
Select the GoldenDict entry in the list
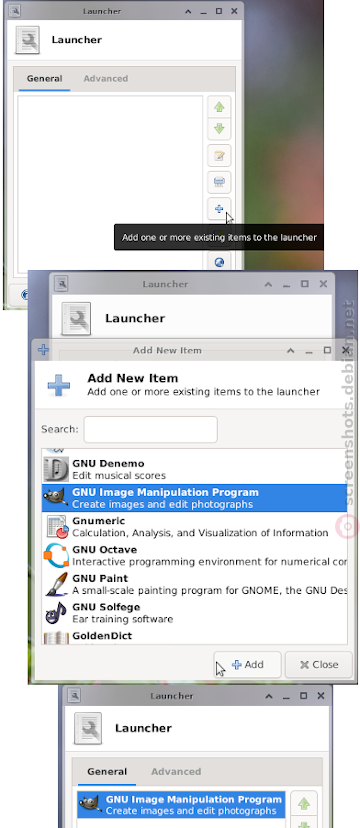click(194, 636)
